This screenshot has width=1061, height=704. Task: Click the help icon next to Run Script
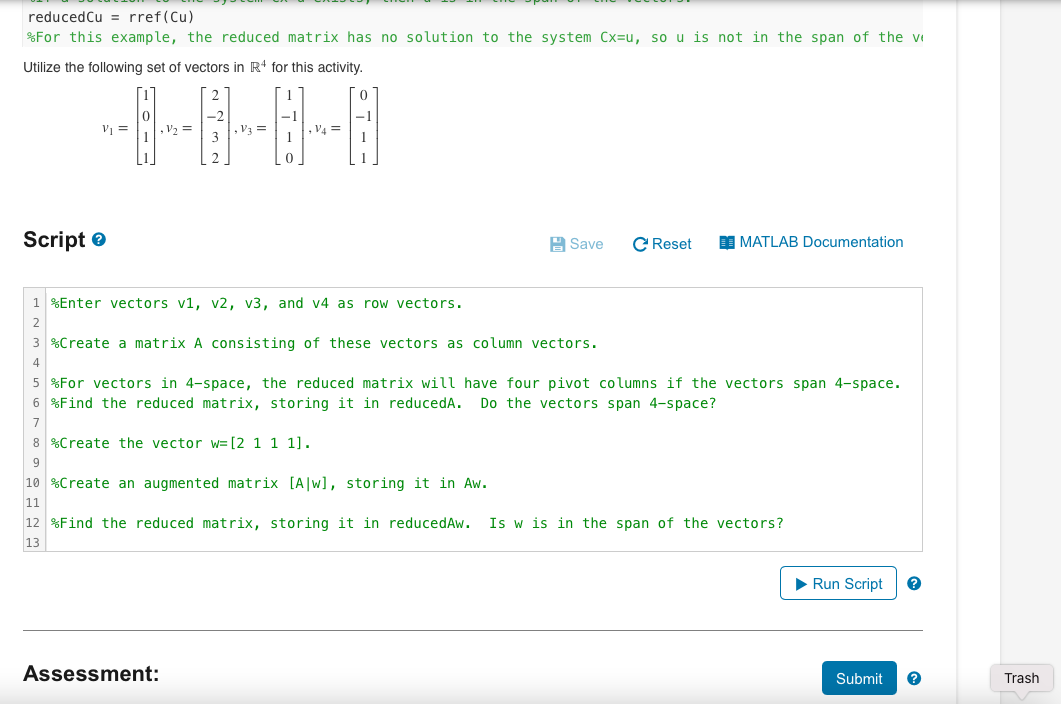913,583
